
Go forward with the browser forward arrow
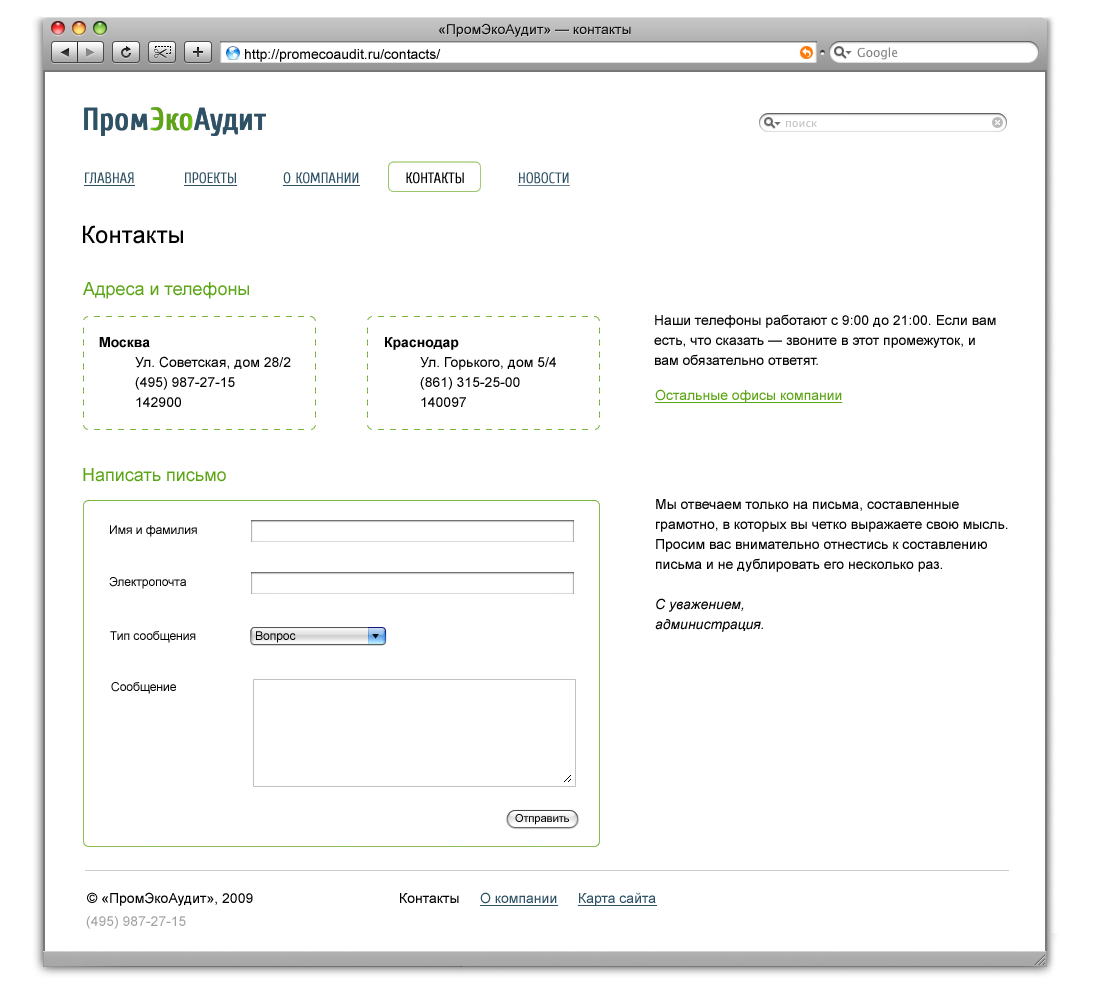click(91, 52)
